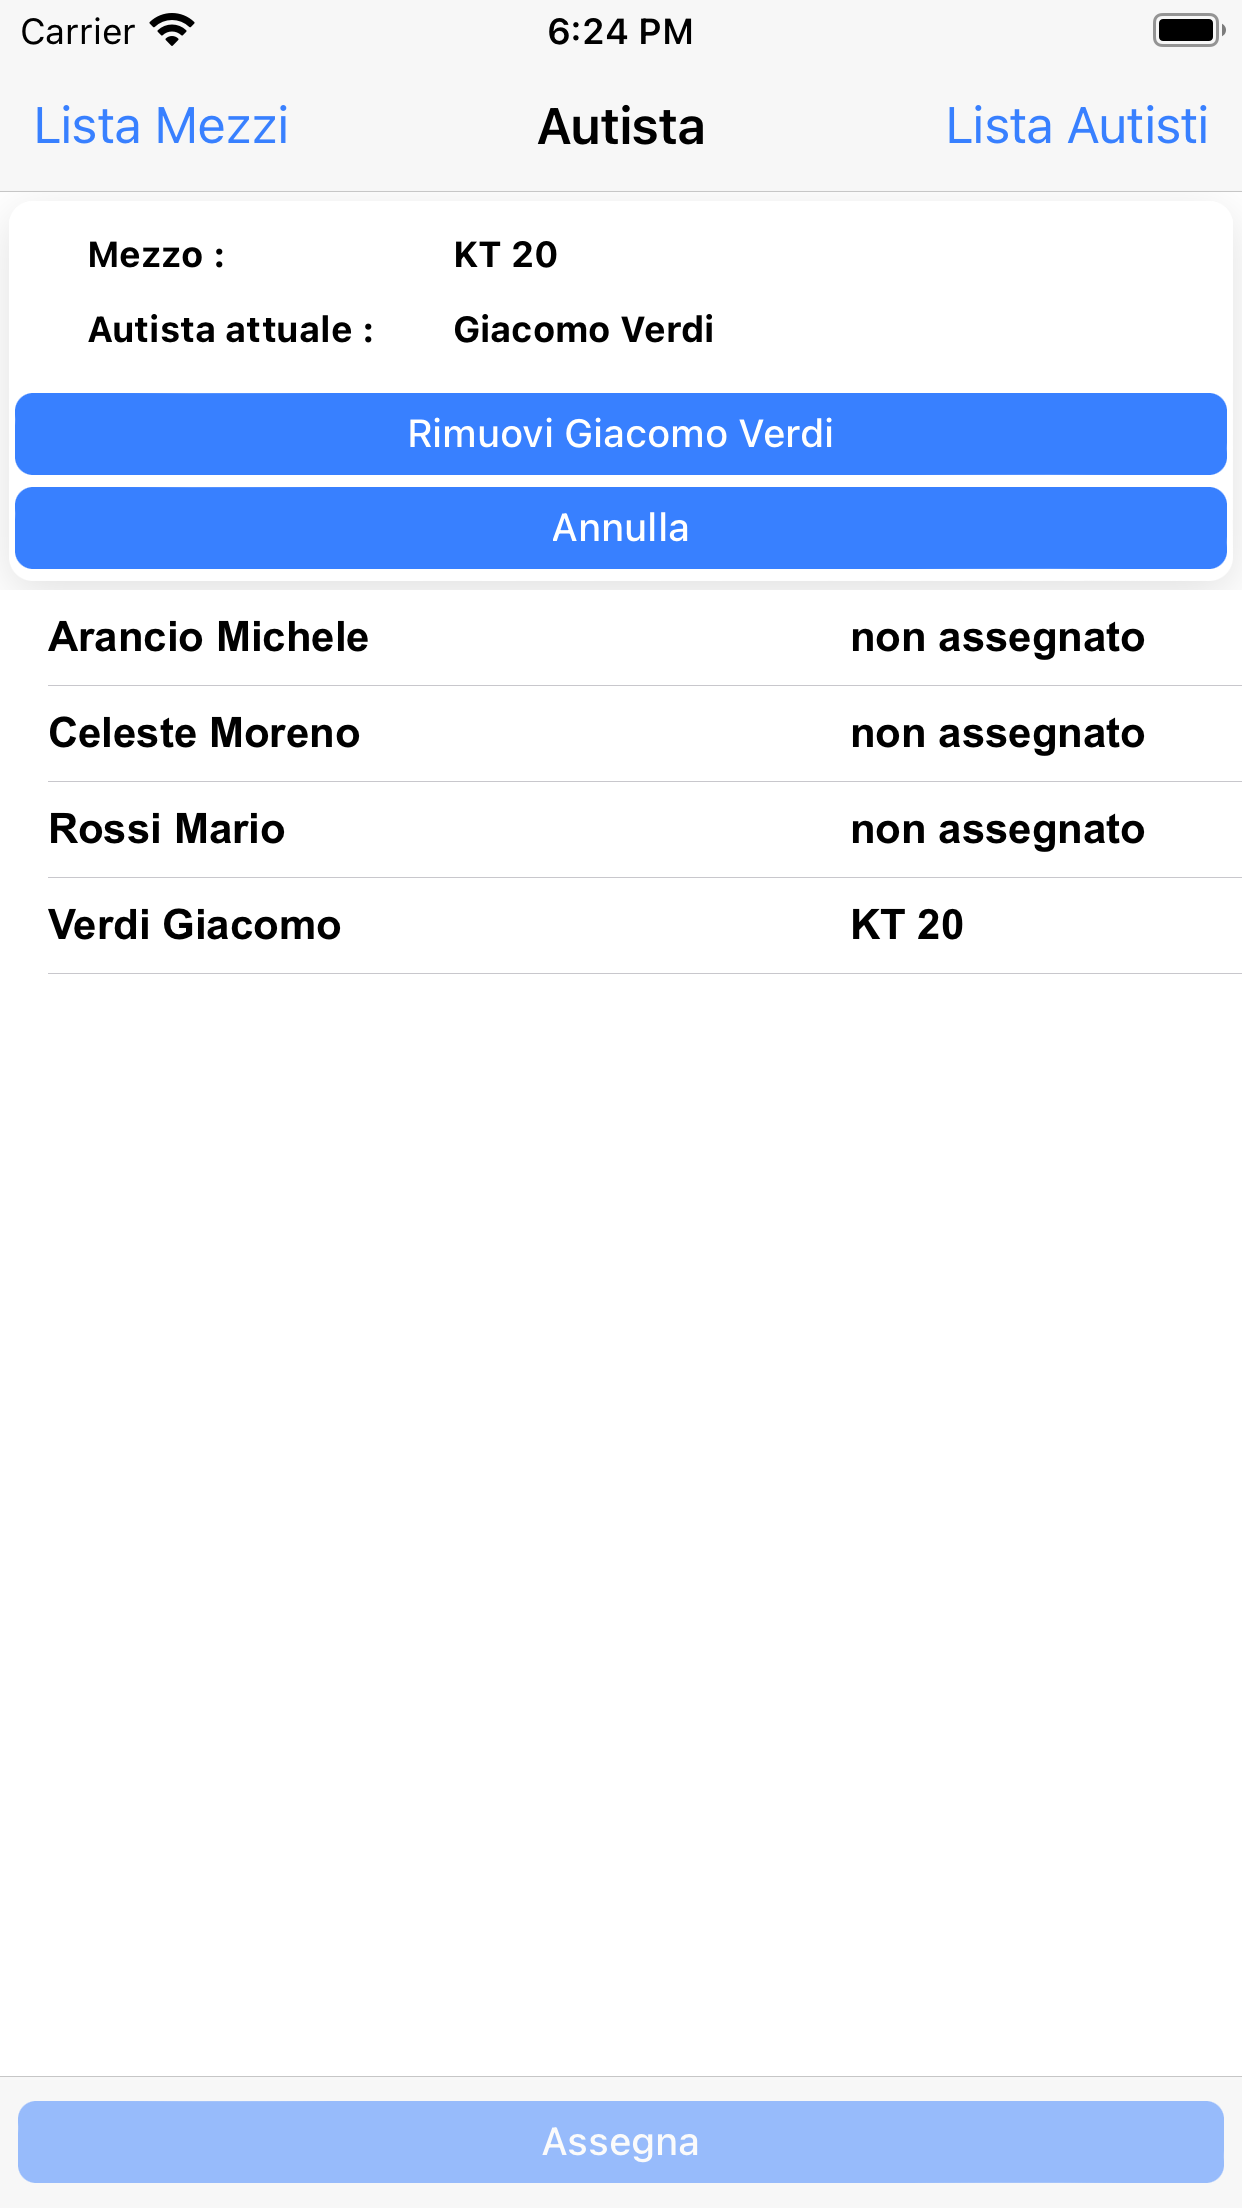Tap Arancio Michele's "non assegnato" status
This screenshot has width=1242, height=2208.
click(997, 637)
